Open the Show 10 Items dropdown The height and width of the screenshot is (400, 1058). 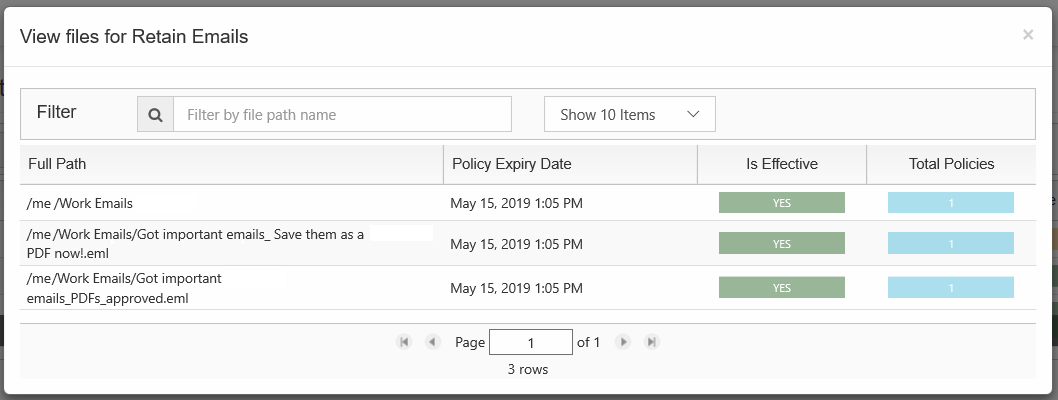pos(629,115)
